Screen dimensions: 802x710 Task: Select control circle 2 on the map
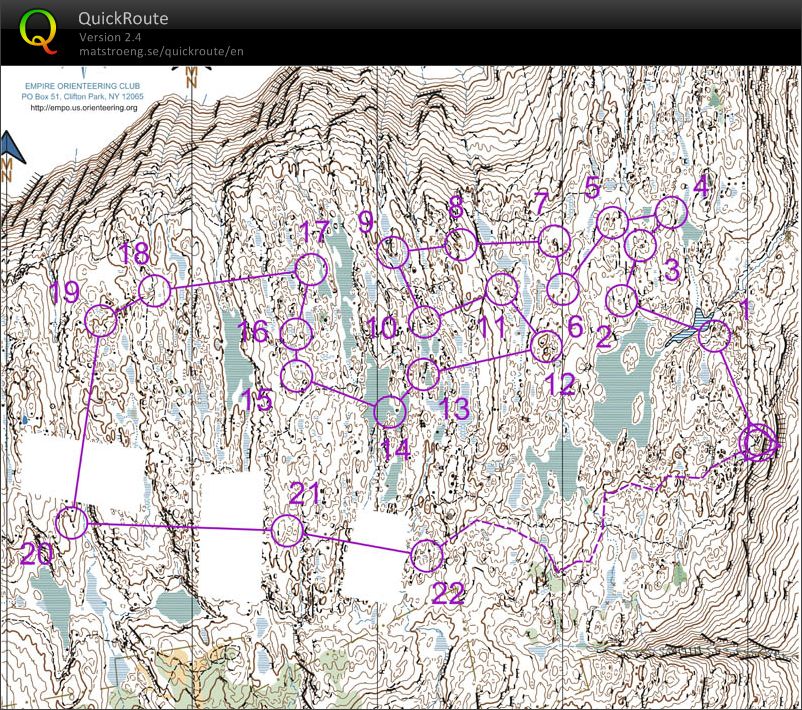pyautogui.click(x=622, y=299)
